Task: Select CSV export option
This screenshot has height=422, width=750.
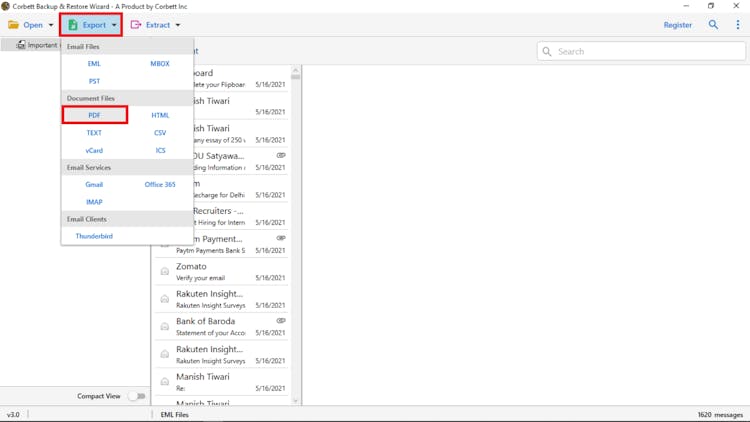Action: (160, 133)
